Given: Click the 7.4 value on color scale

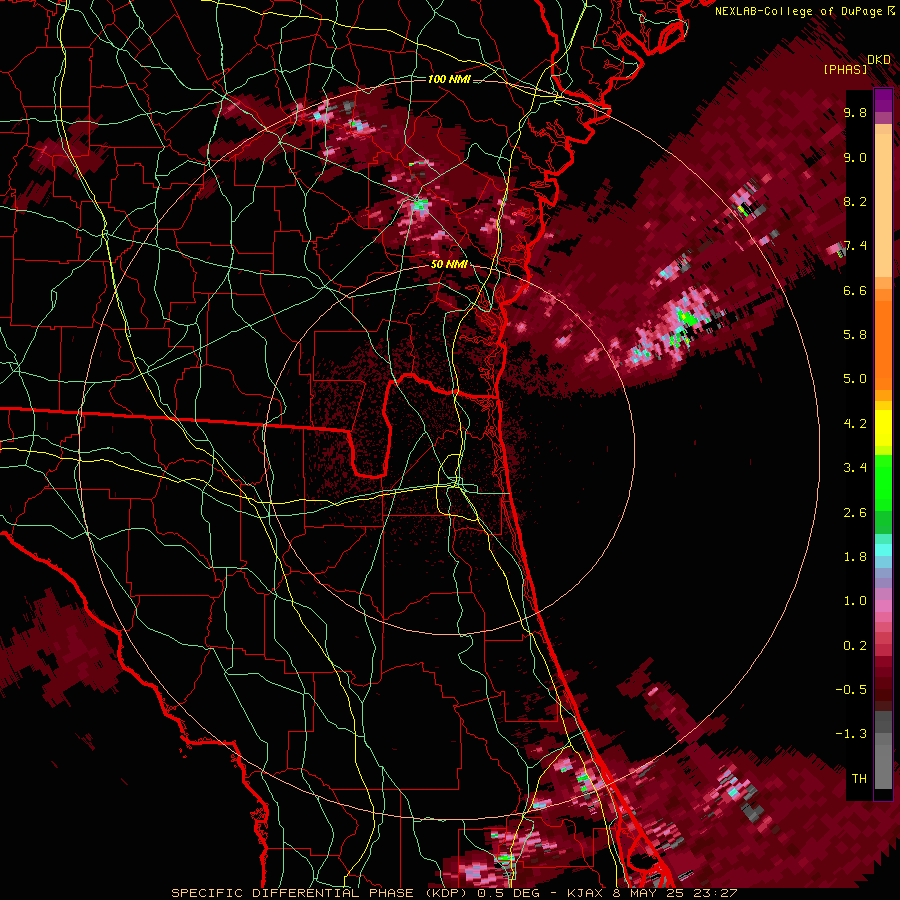Looking at the screenshot, I should point(855,246).
